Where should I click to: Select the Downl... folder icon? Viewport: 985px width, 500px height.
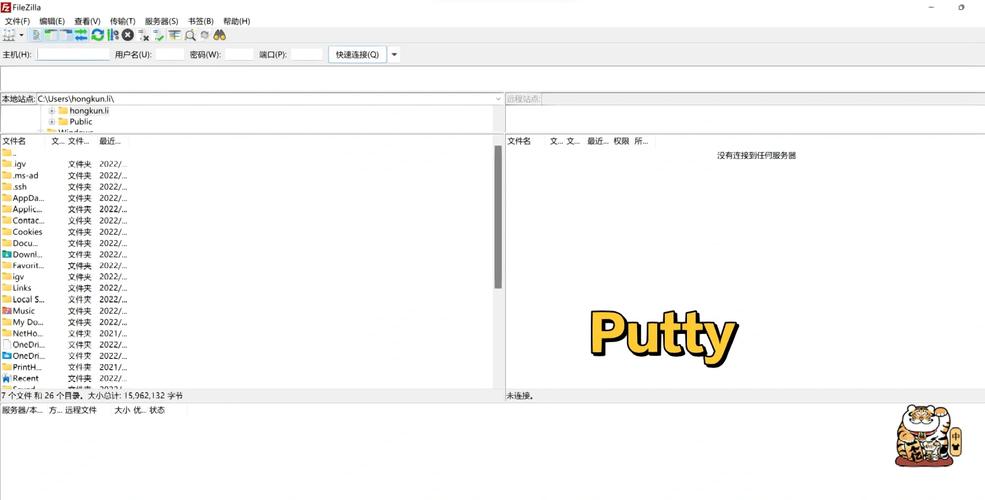(7, 254)
